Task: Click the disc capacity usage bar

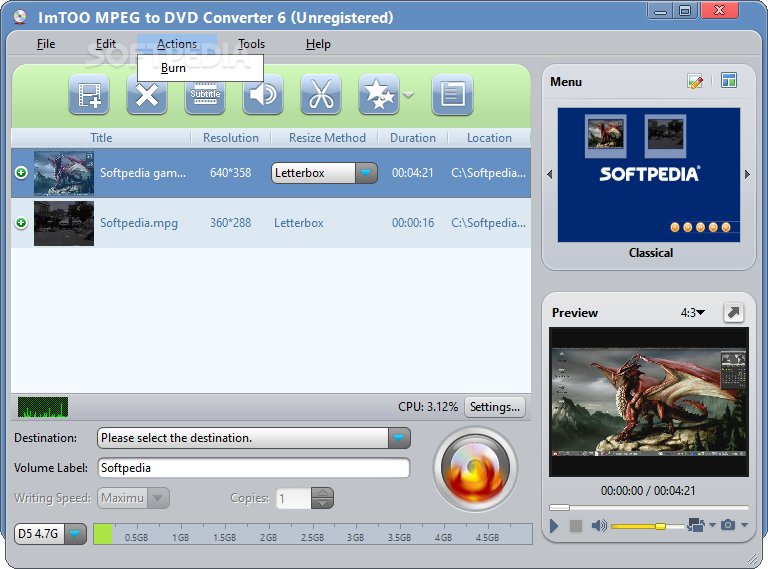Action: [312, 534]
